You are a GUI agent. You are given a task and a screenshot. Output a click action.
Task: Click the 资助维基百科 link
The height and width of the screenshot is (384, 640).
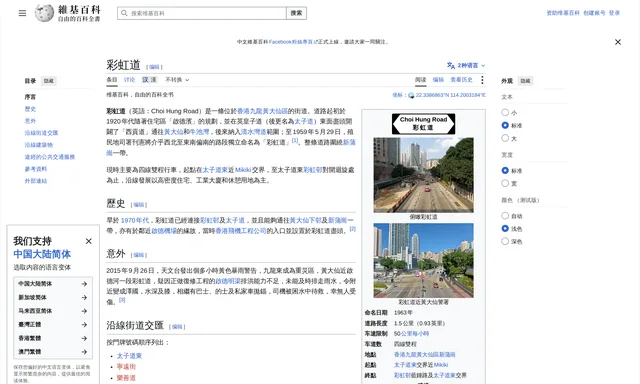click(563, 13)
